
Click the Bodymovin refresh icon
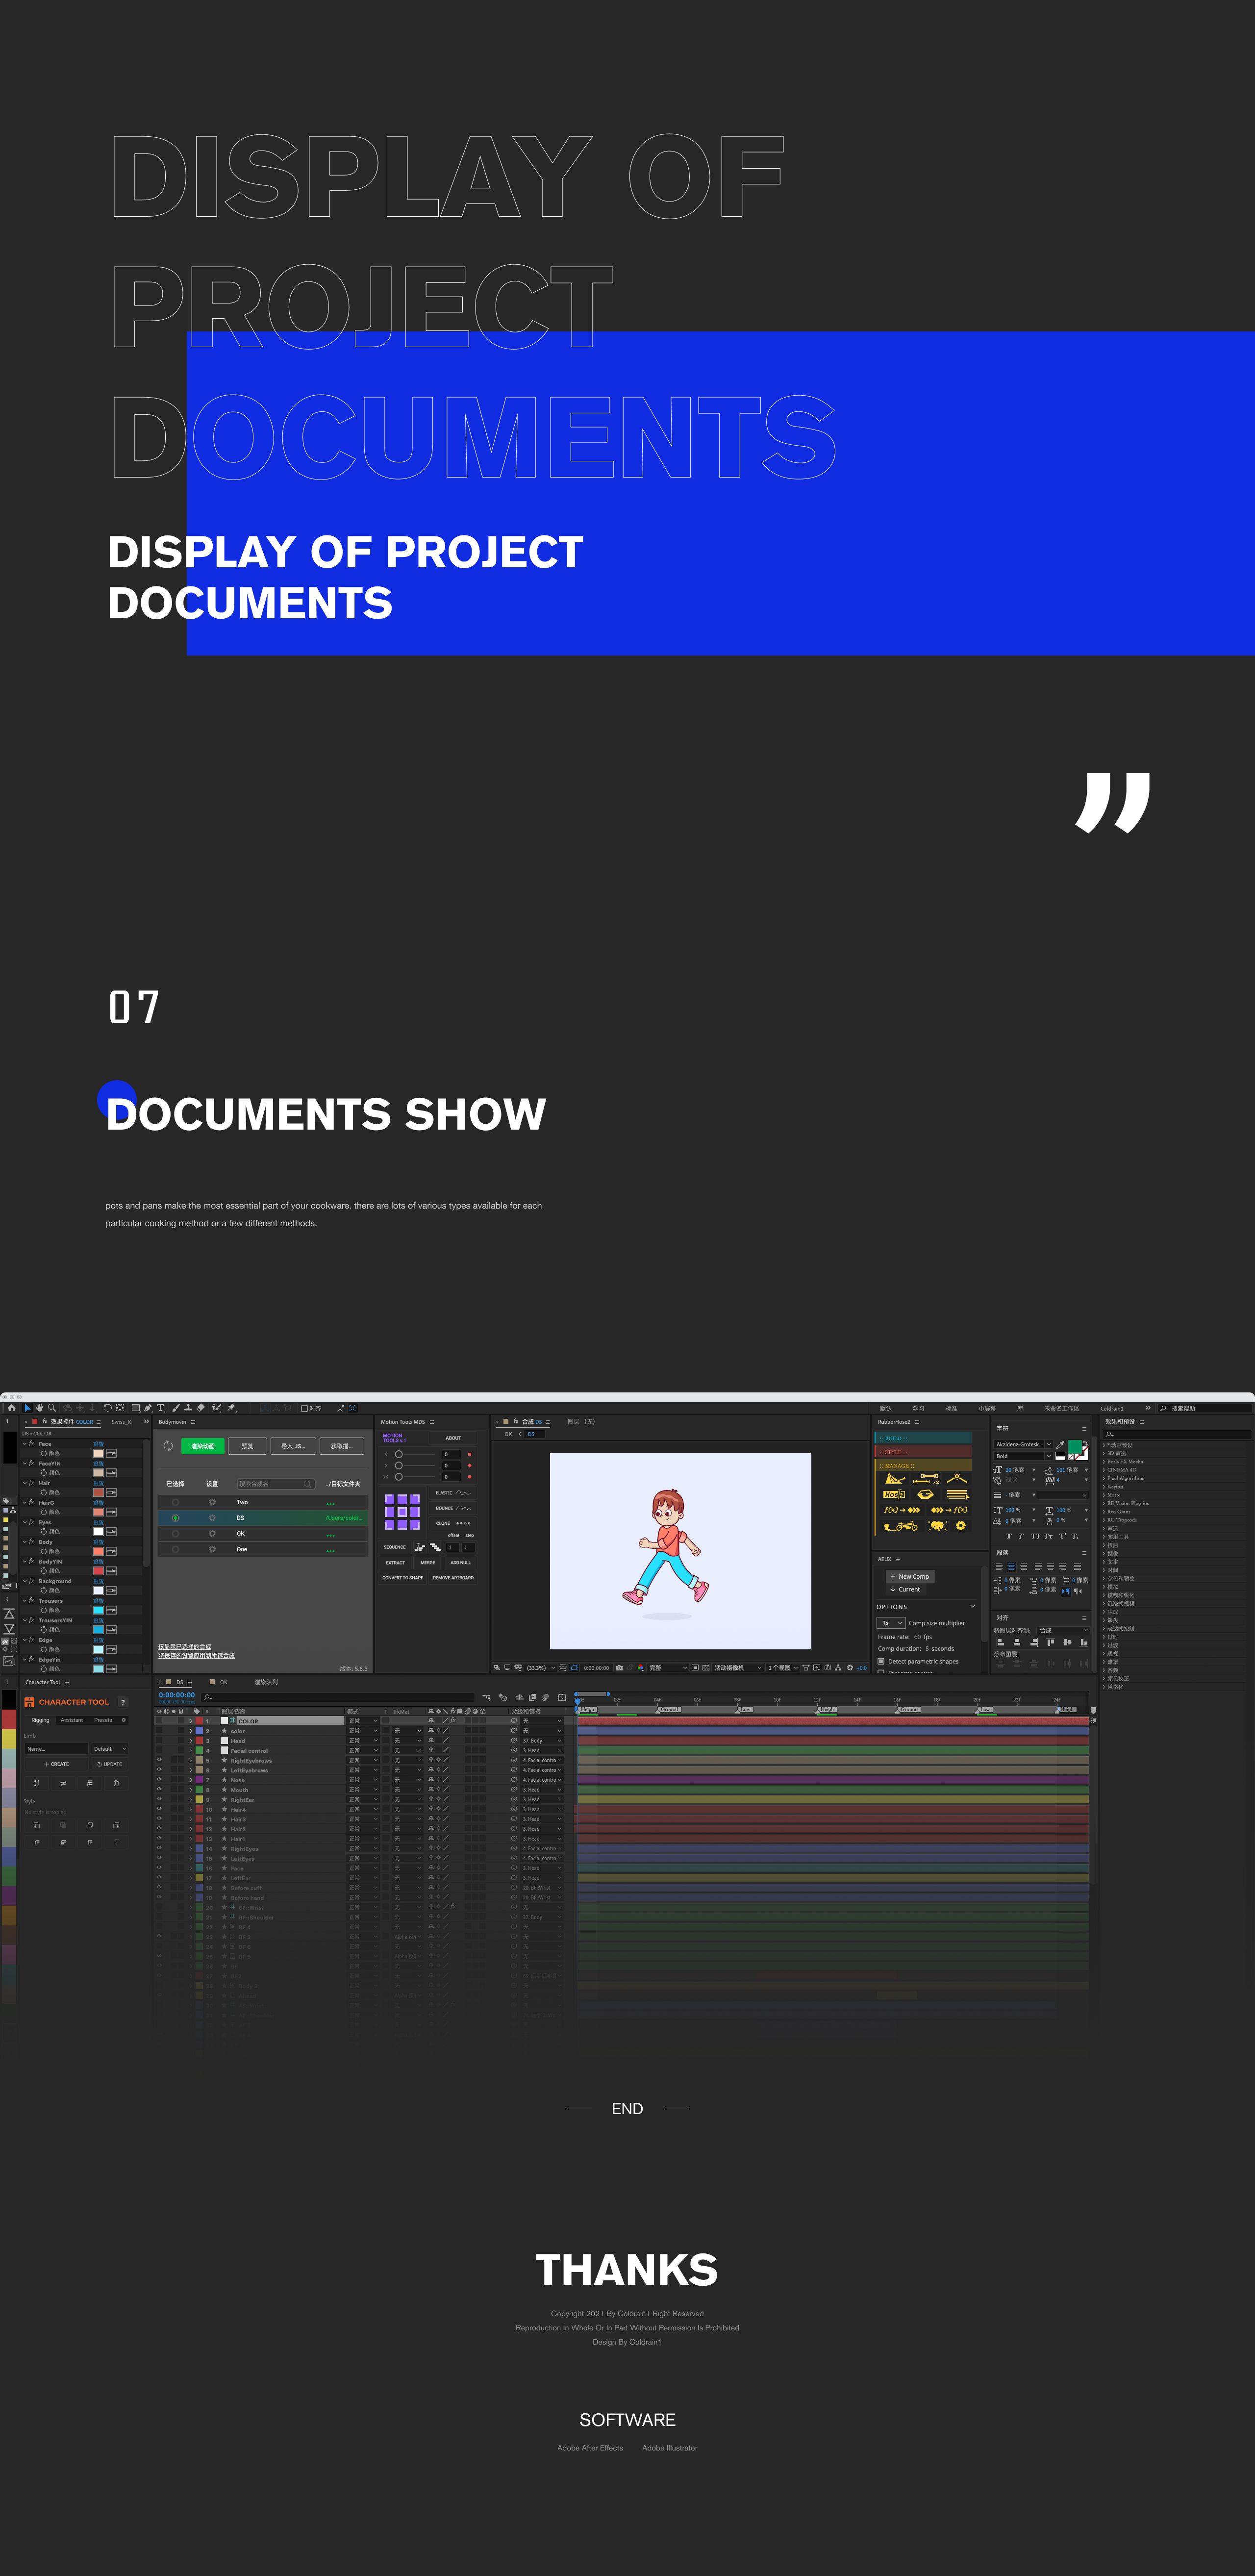168,1446
